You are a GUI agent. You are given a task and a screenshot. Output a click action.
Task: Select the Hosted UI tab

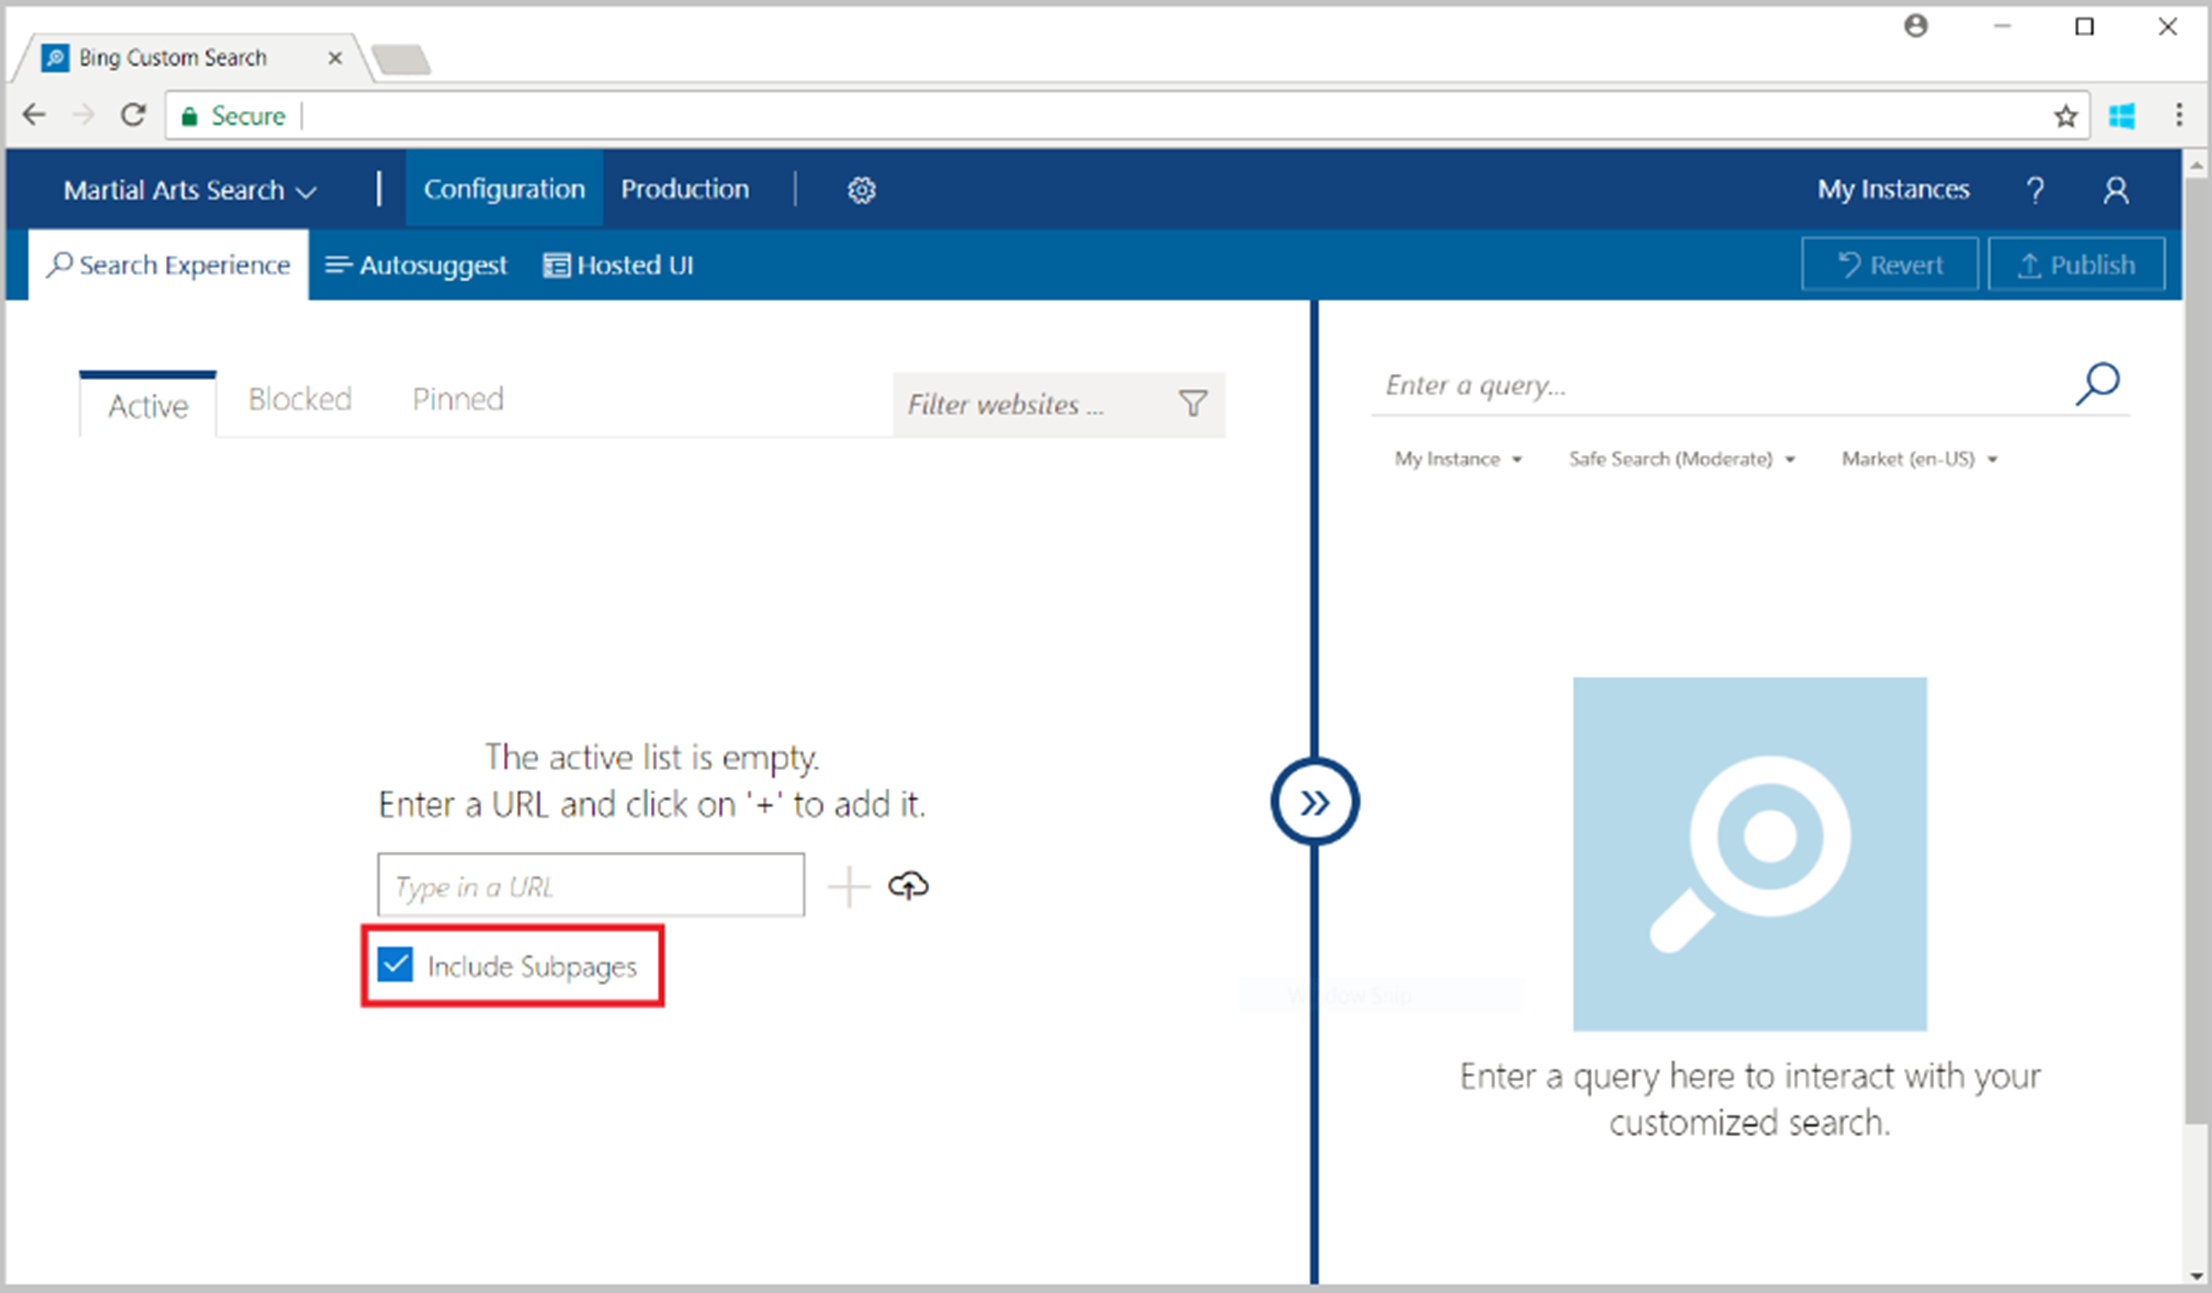pyautogui.click(x=618, y=265)
